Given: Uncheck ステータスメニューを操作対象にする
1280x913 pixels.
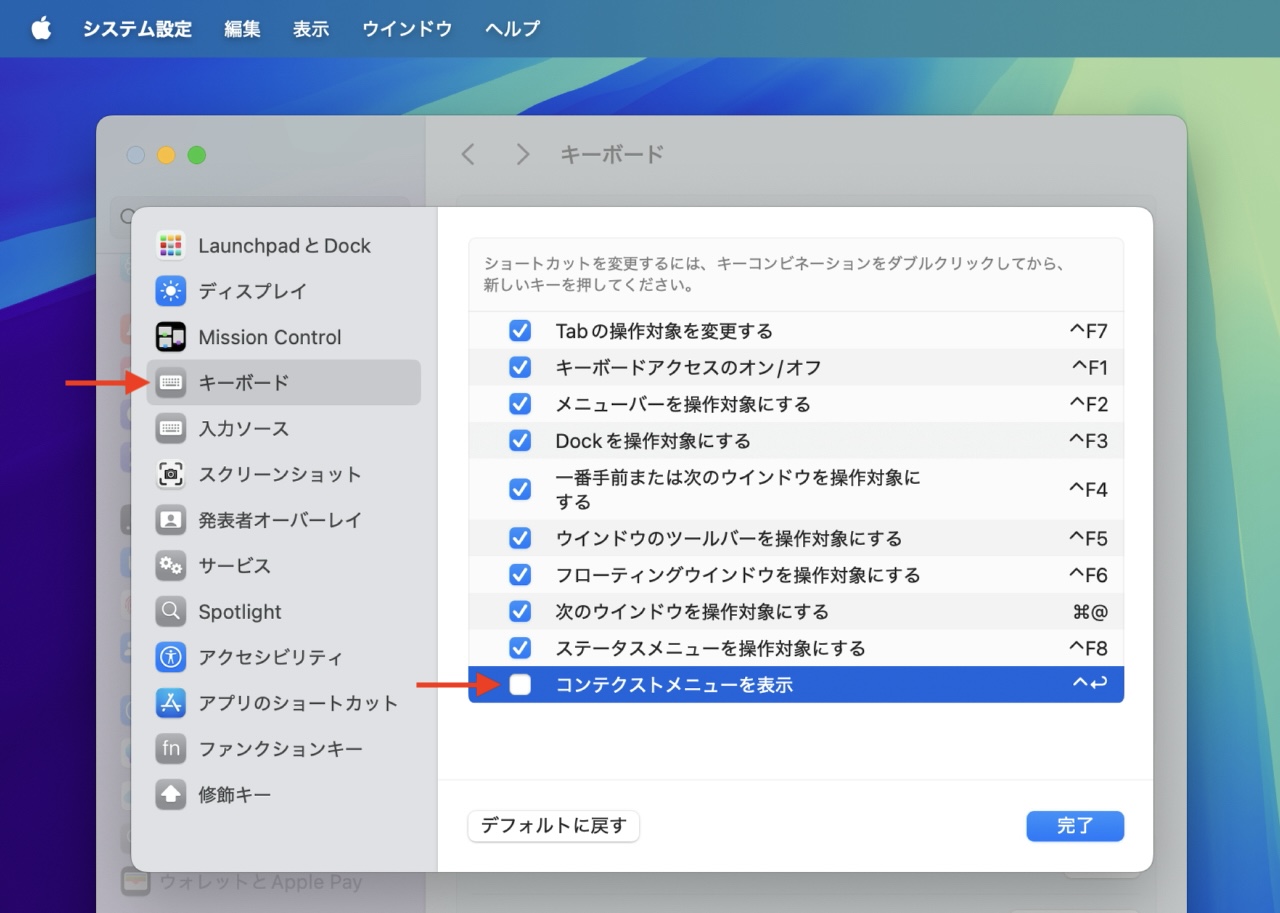Looking at the screenshot, I should [x=520, y=648].
